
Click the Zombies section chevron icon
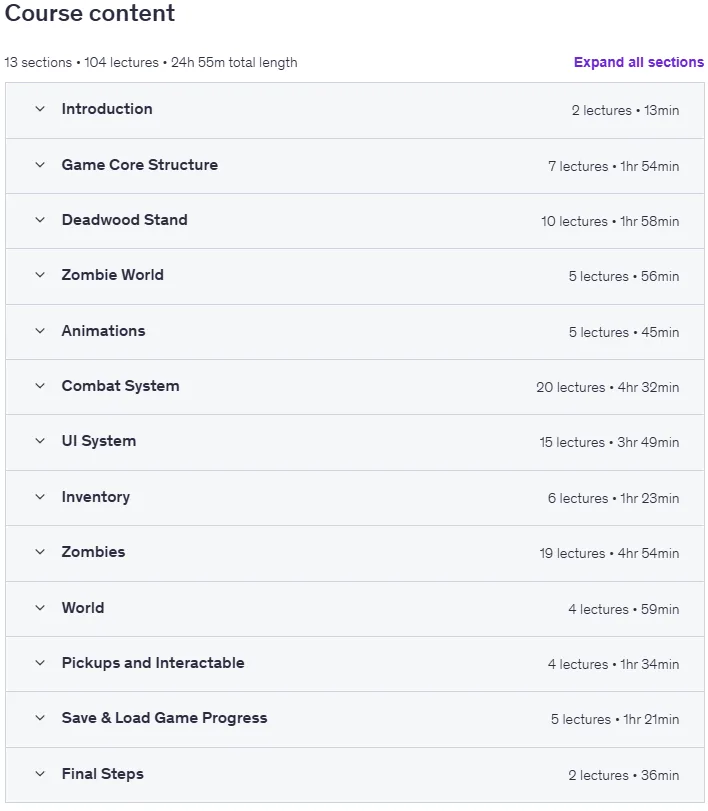pyautogui.click(x=40, y=552)
